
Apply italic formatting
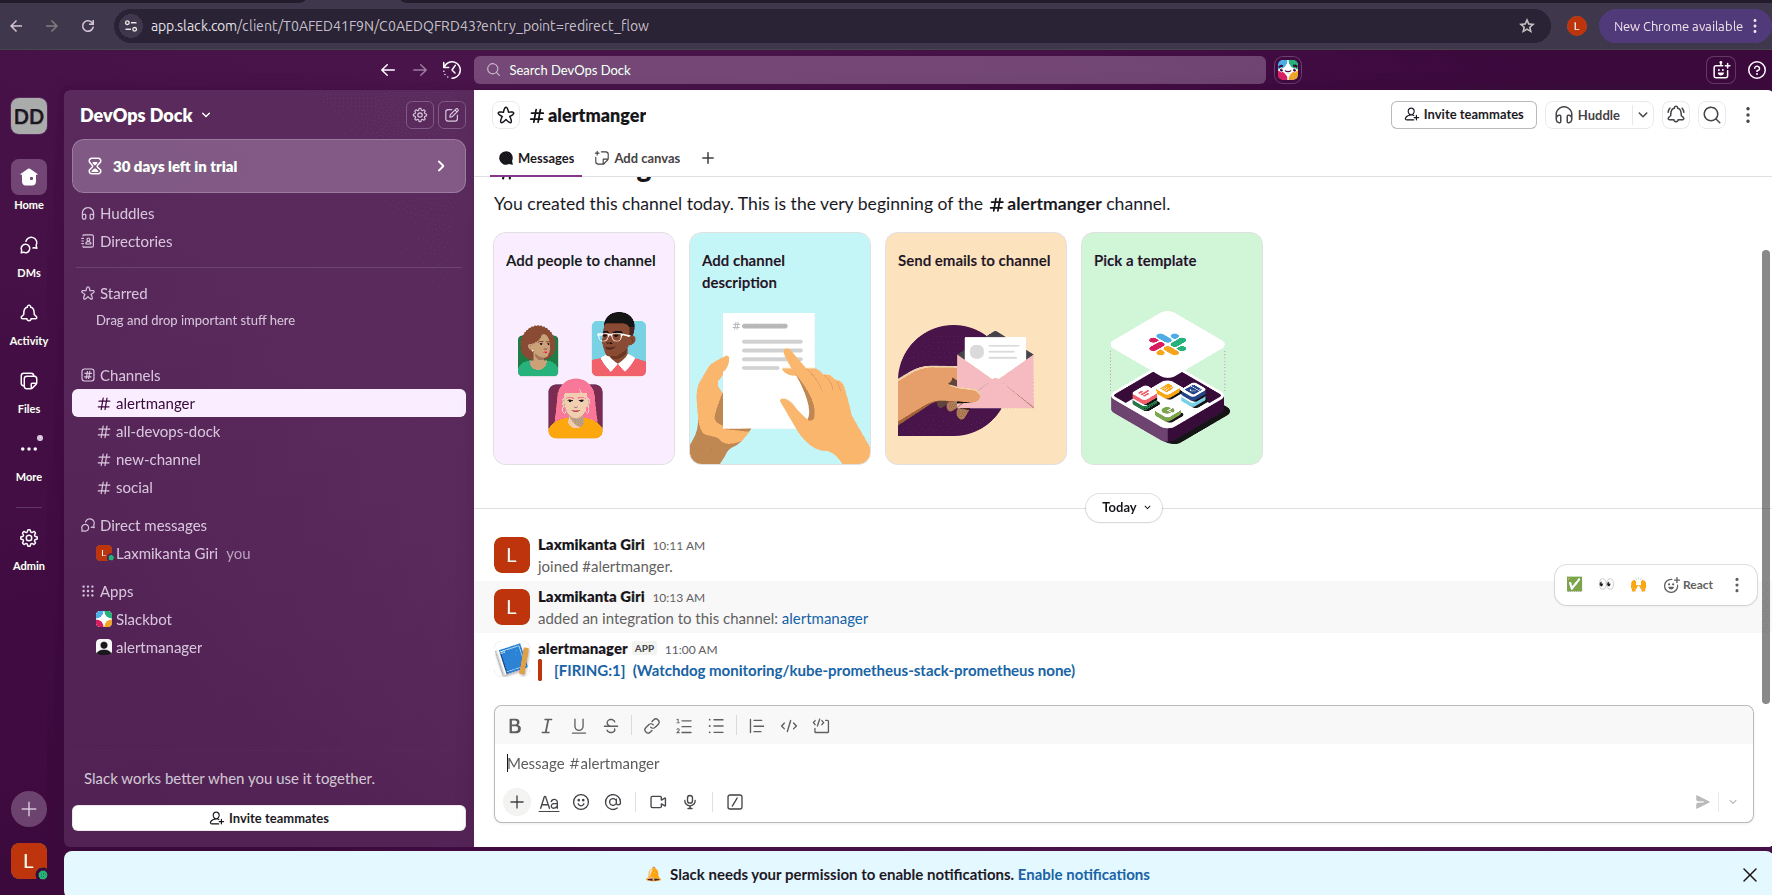pos(547,726)
